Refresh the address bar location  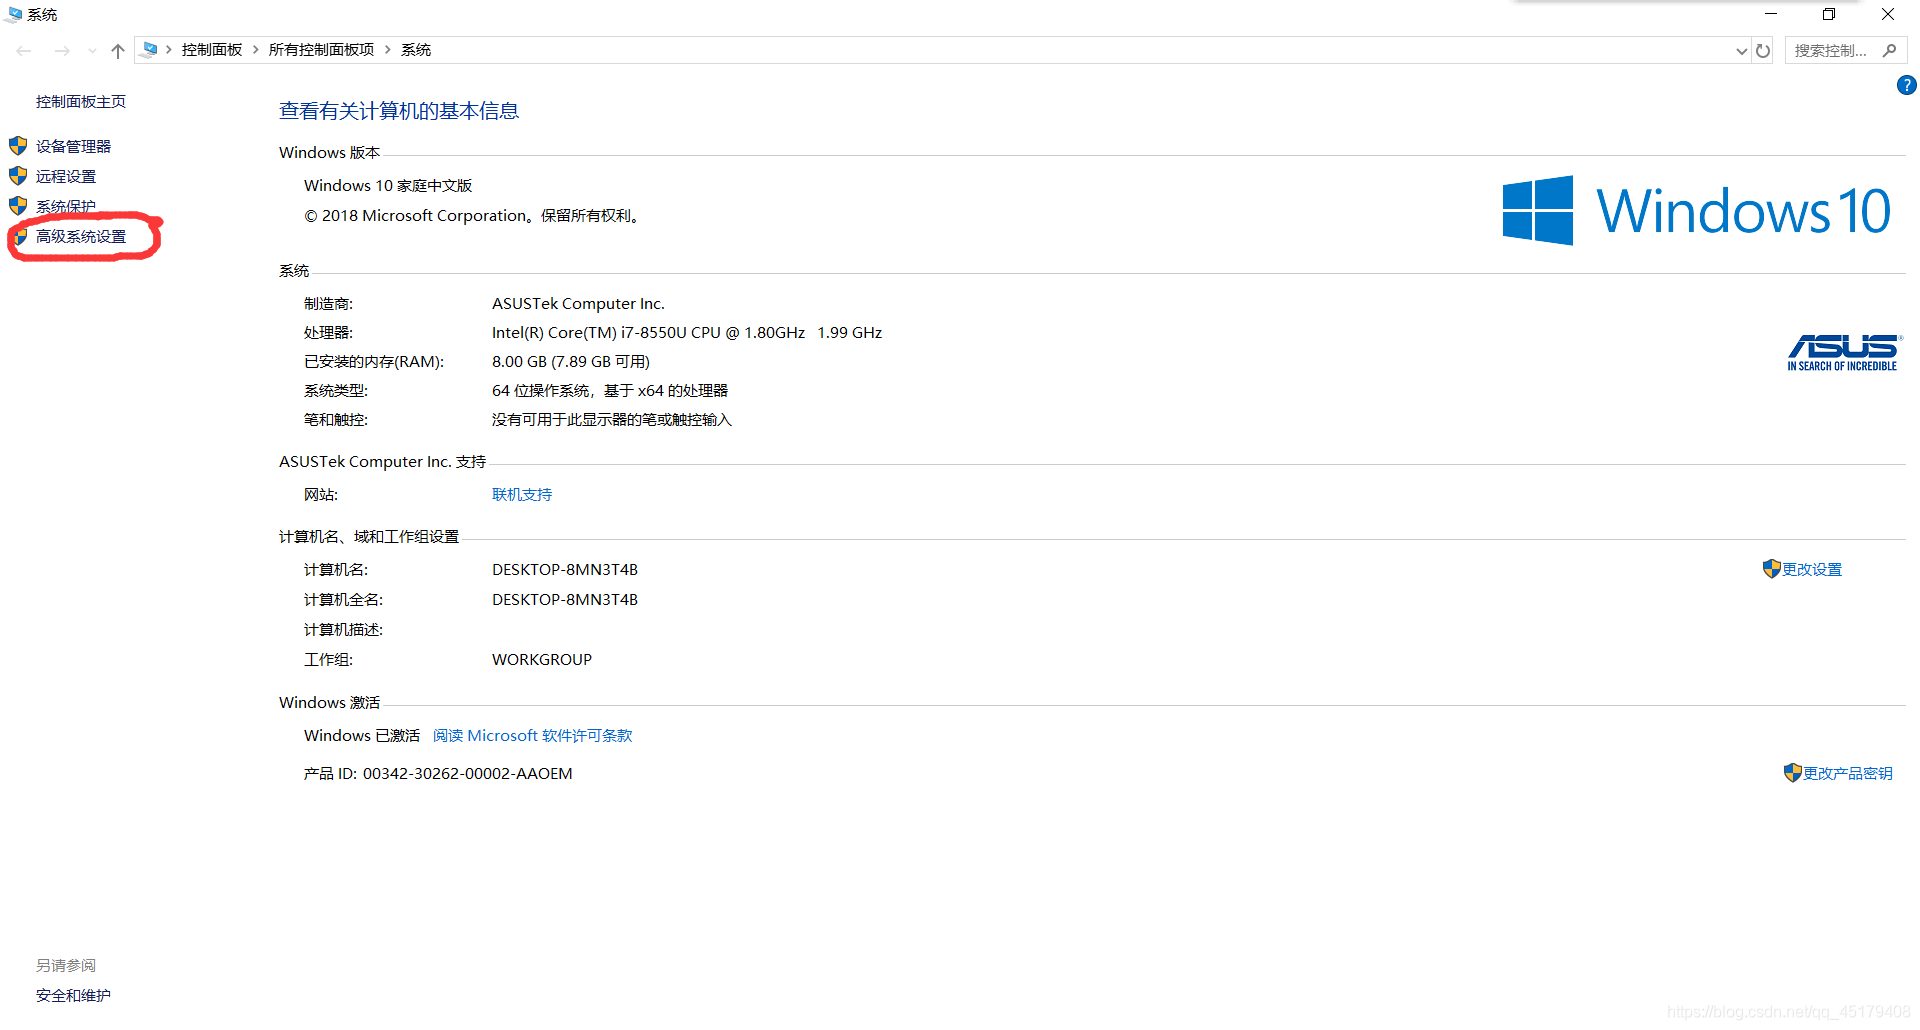[x=1763, y=50]
